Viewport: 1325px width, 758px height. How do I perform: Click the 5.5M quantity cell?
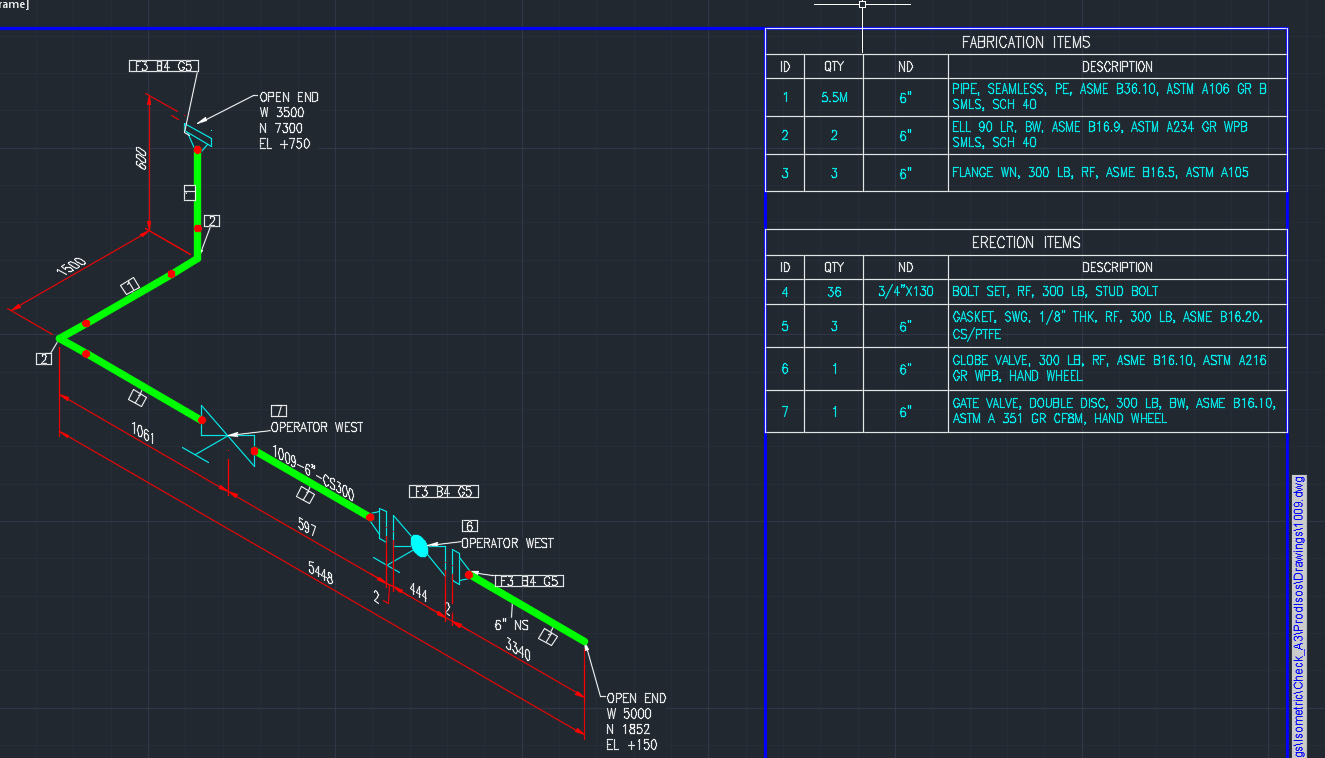tap(834, 97)
